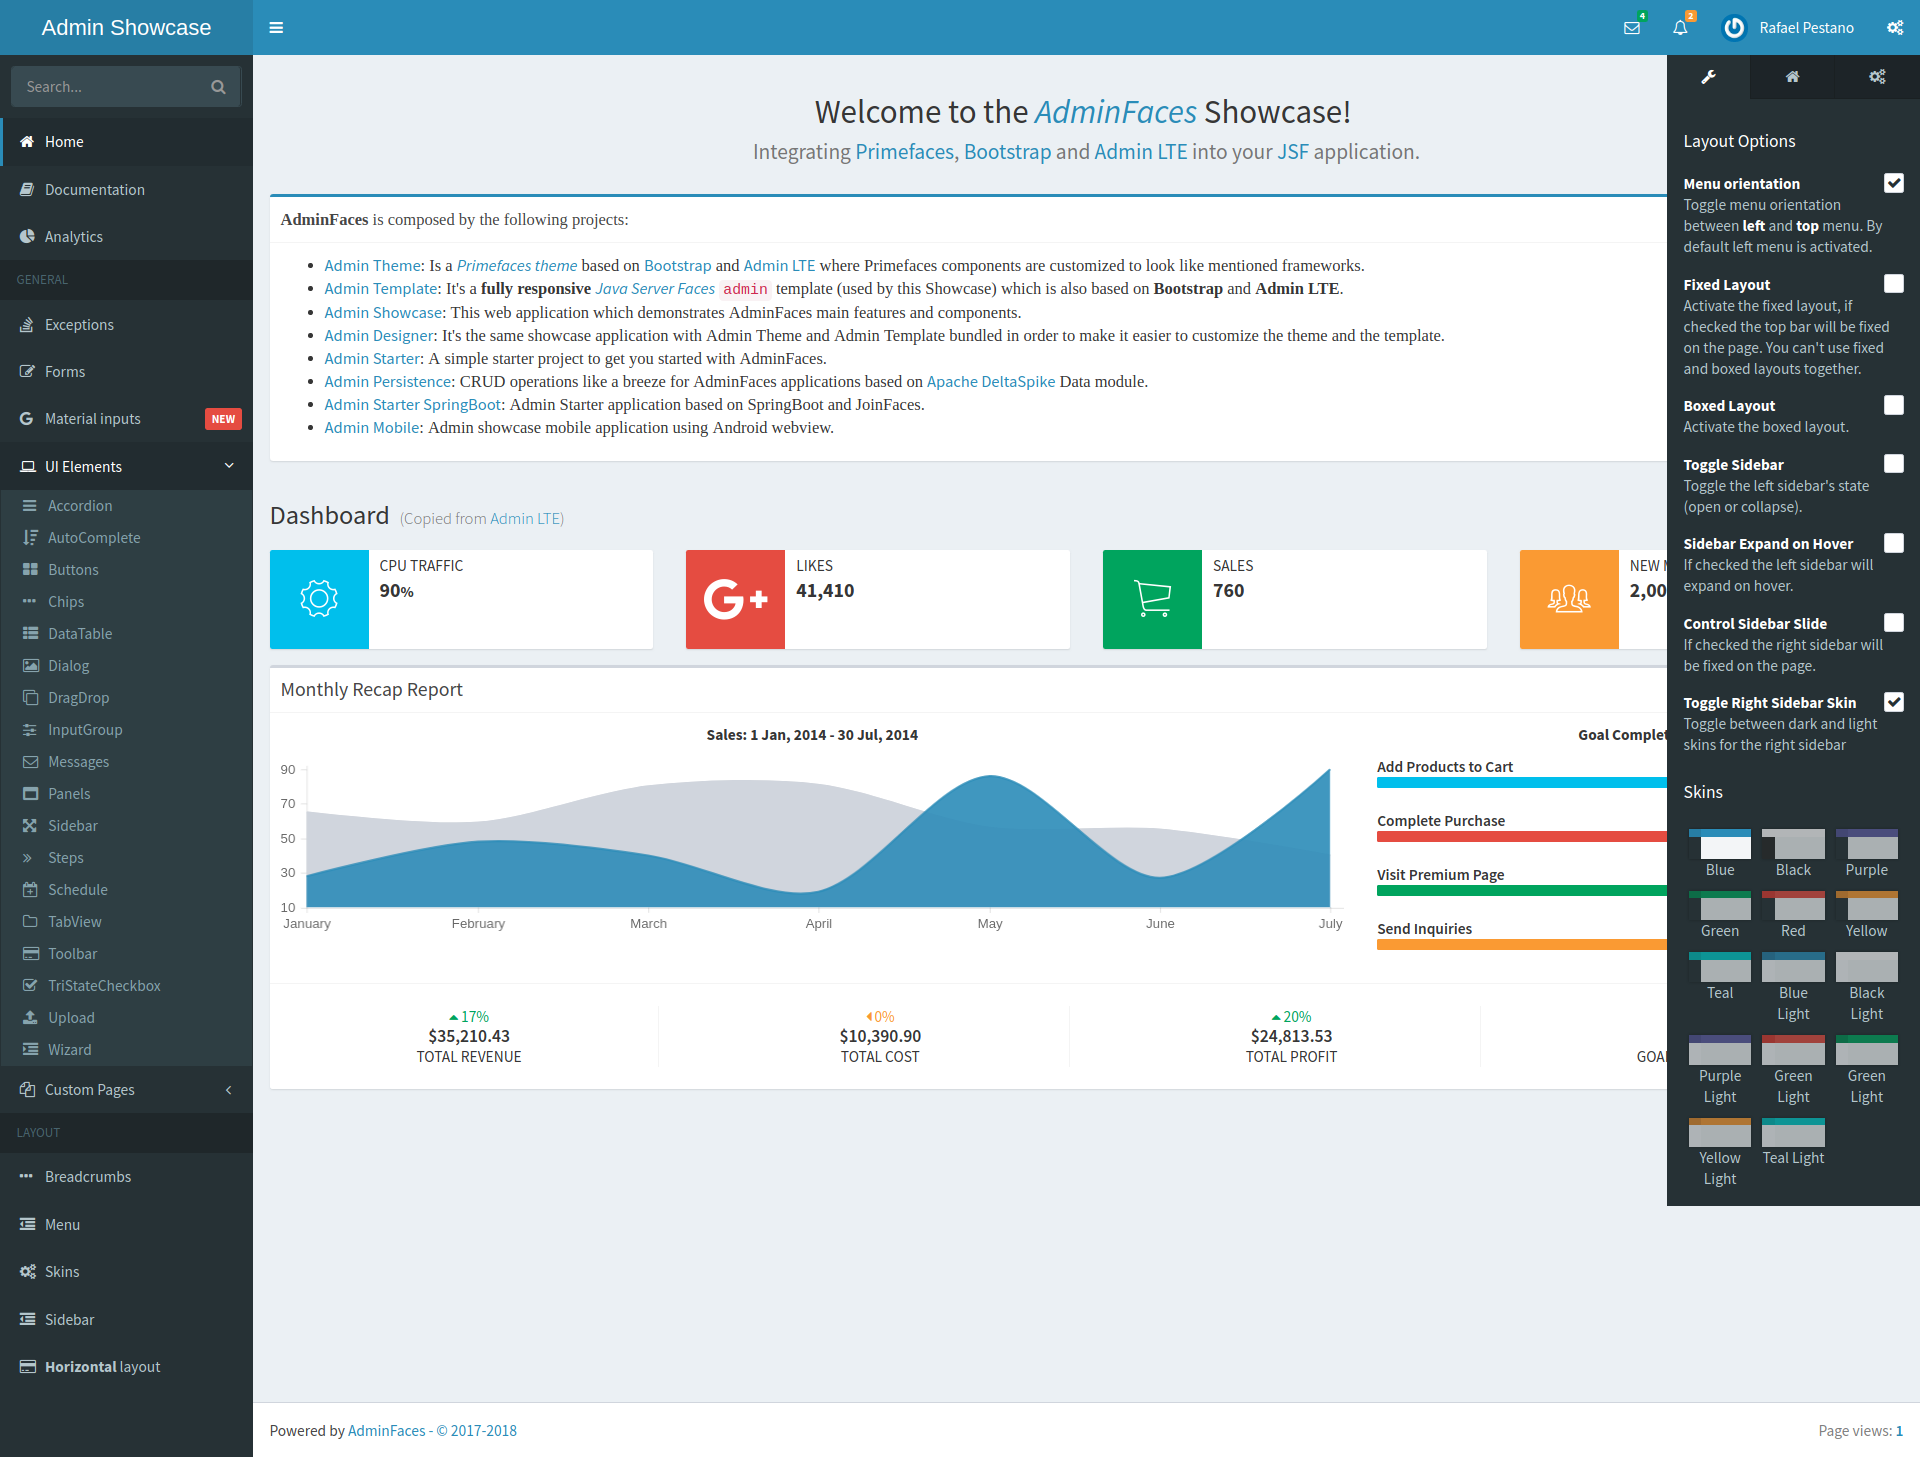Image resolution: width=1920 pixels, height=1457 pixels.
Task: Open the Admin Starter SpringBoot link
Action: [x=412, y=405]
